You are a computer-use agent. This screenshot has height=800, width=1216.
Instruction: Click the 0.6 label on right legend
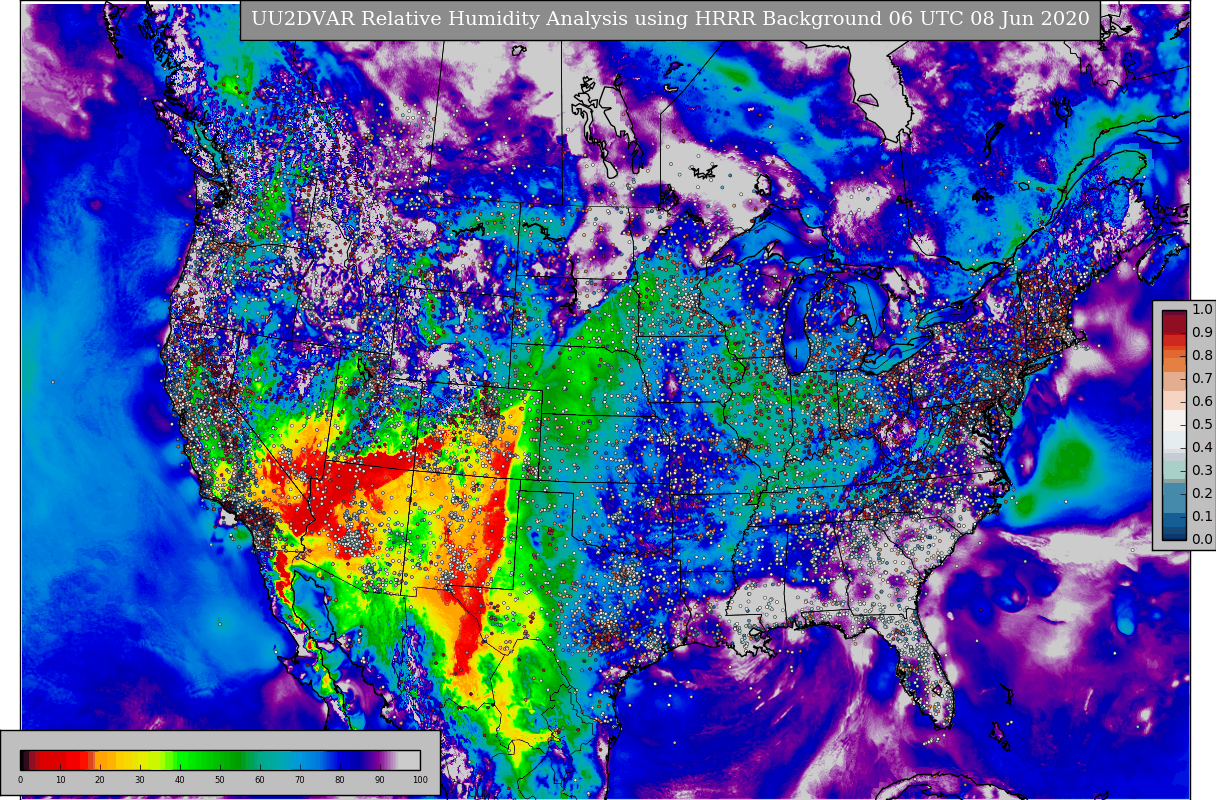click(x=1202, y=402)
